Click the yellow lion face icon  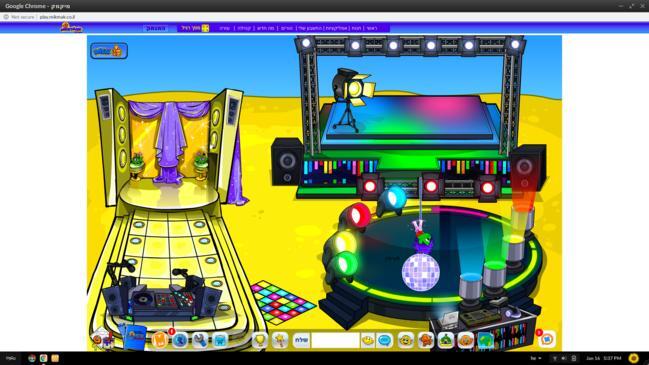406,340
